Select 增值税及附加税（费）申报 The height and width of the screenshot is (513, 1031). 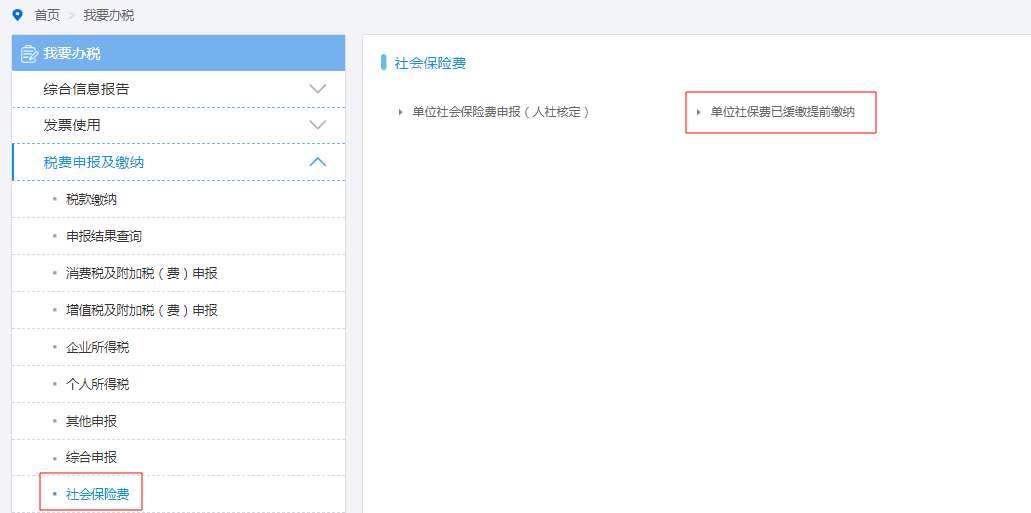(142, 310)
